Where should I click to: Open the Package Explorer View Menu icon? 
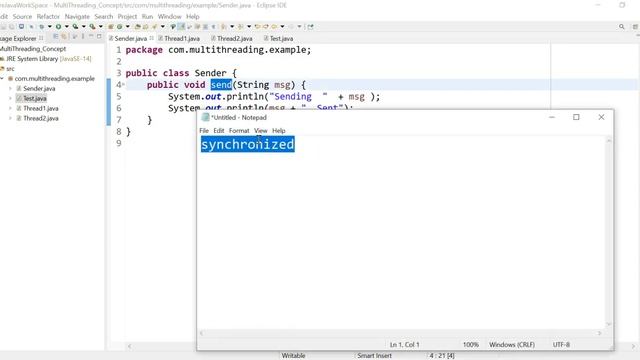pyautogui.click(x=83, y=36)
